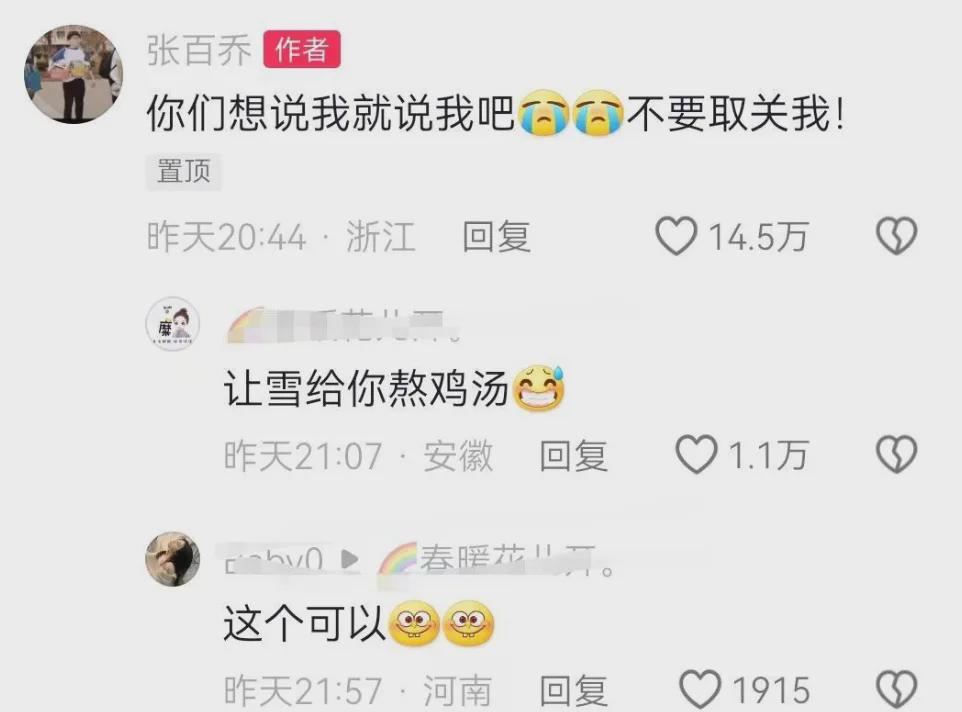
Task: Click the red 作者 badge
Action: tap(302, 50)
